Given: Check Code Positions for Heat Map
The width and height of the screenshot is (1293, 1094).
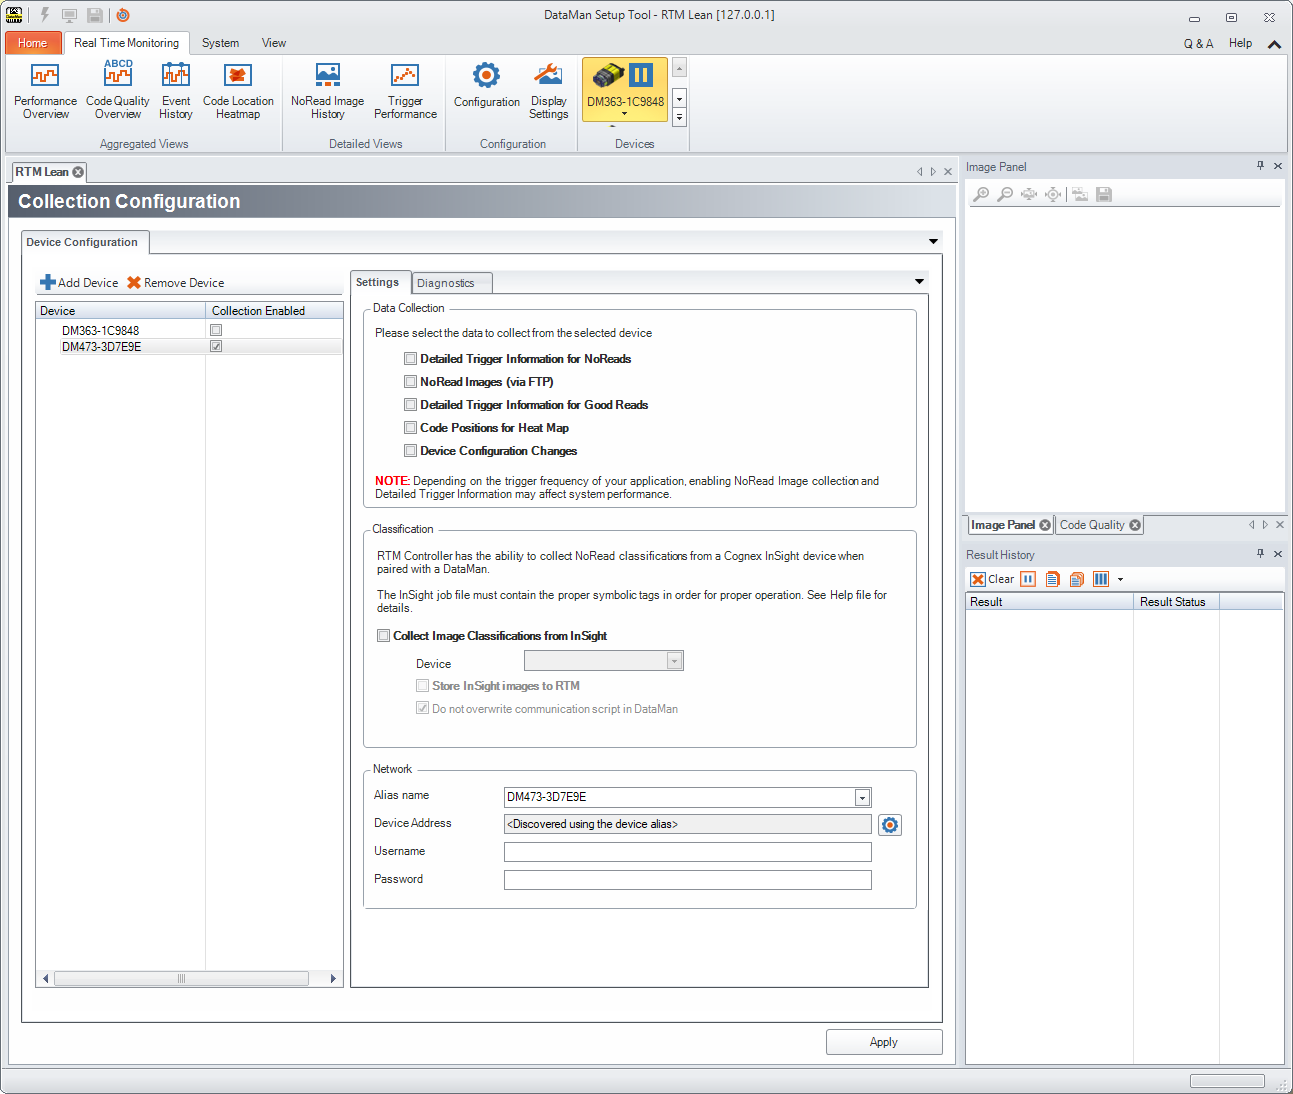Looking at the screenshot, I should tap(410, 428).
